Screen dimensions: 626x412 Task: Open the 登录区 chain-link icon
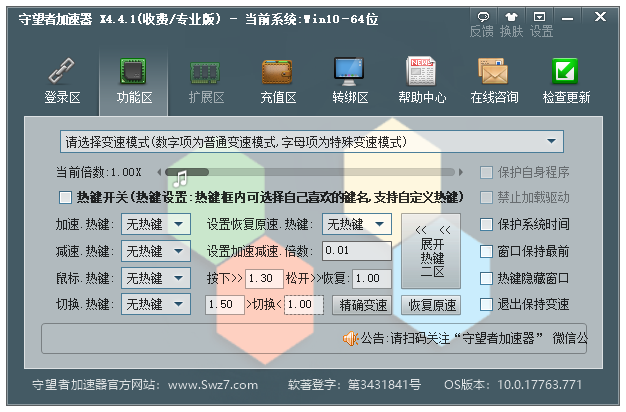pyautogui.click(x=61, y=71)
